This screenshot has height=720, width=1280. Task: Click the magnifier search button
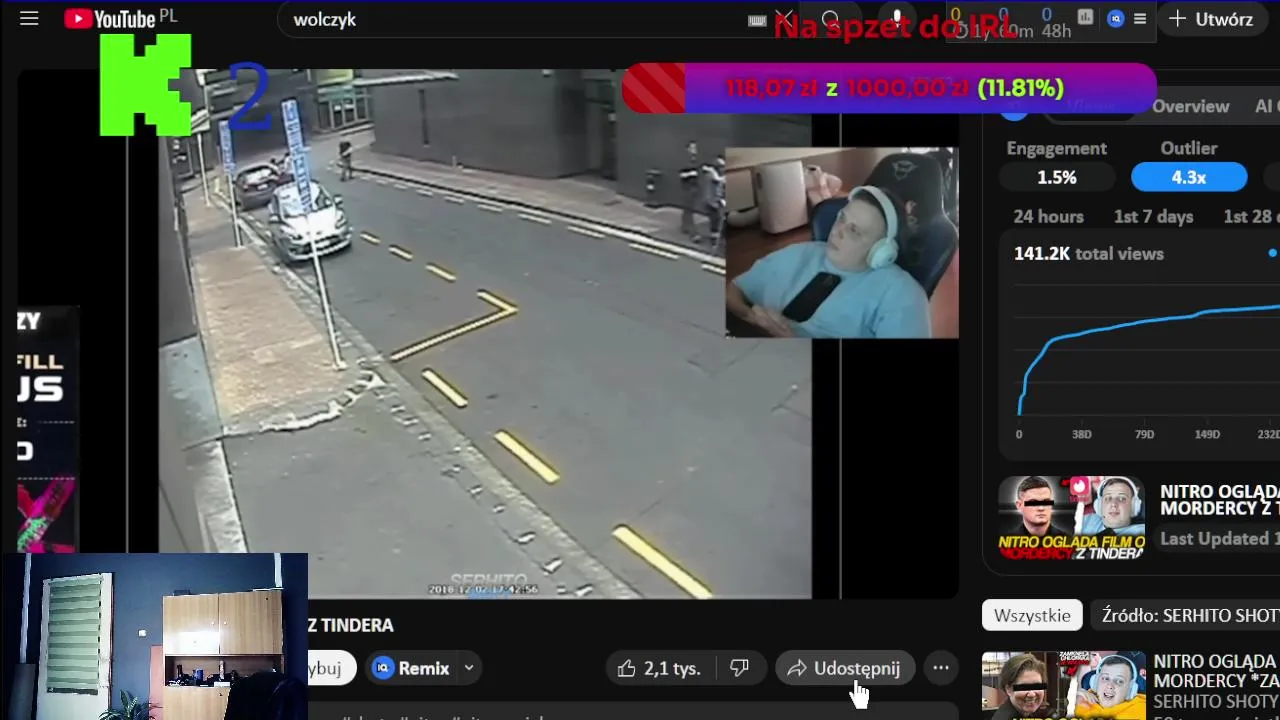831,20
